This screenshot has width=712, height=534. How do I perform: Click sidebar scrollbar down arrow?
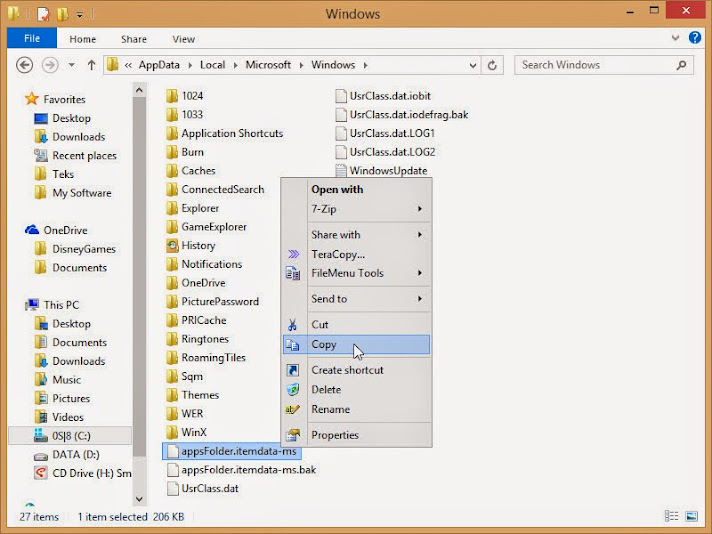pyautogui.click(x=139, y=499)
